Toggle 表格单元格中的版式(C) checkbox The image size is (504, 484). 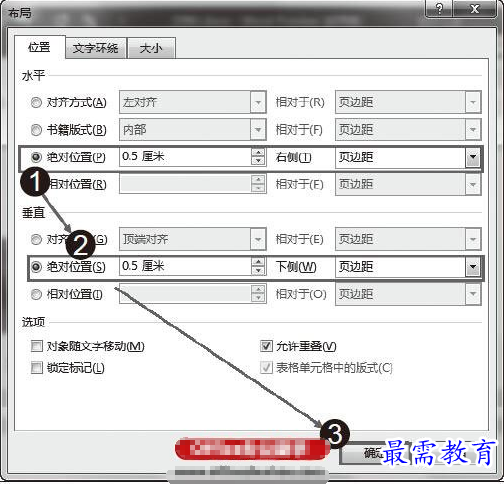point(266,368)
